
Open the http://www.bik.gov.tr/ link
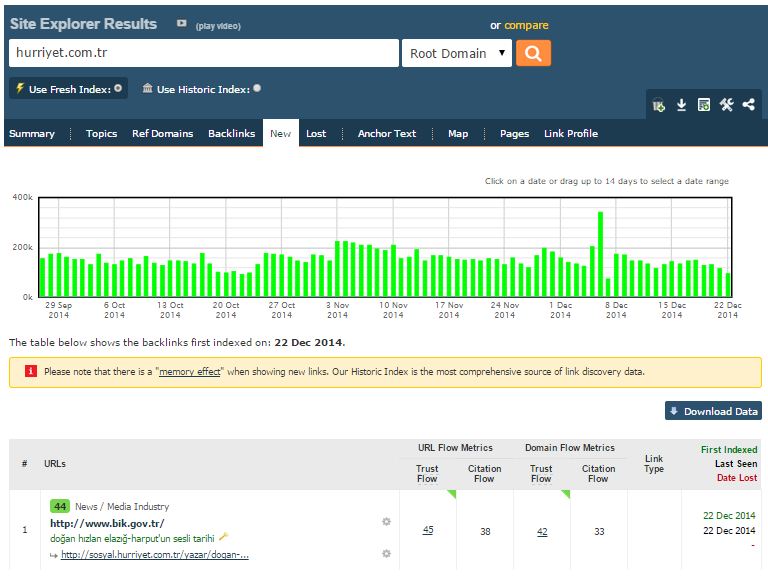(107, 523)
